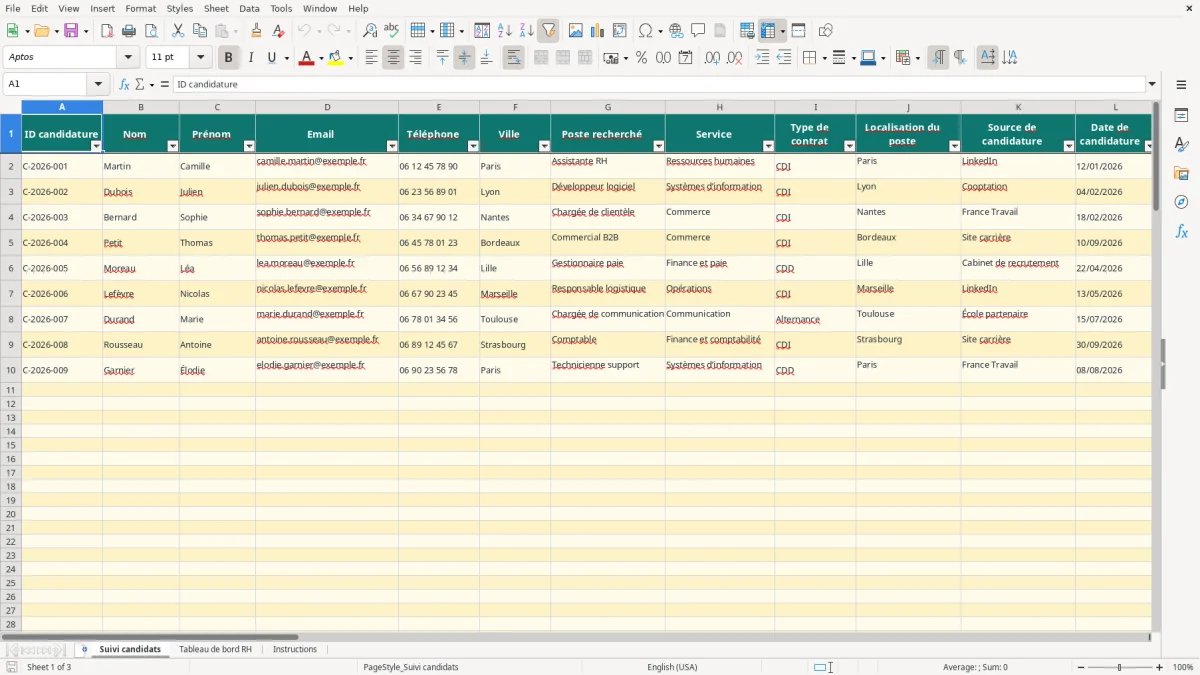Open the Sidebar Navigator compass icon

1181,202
